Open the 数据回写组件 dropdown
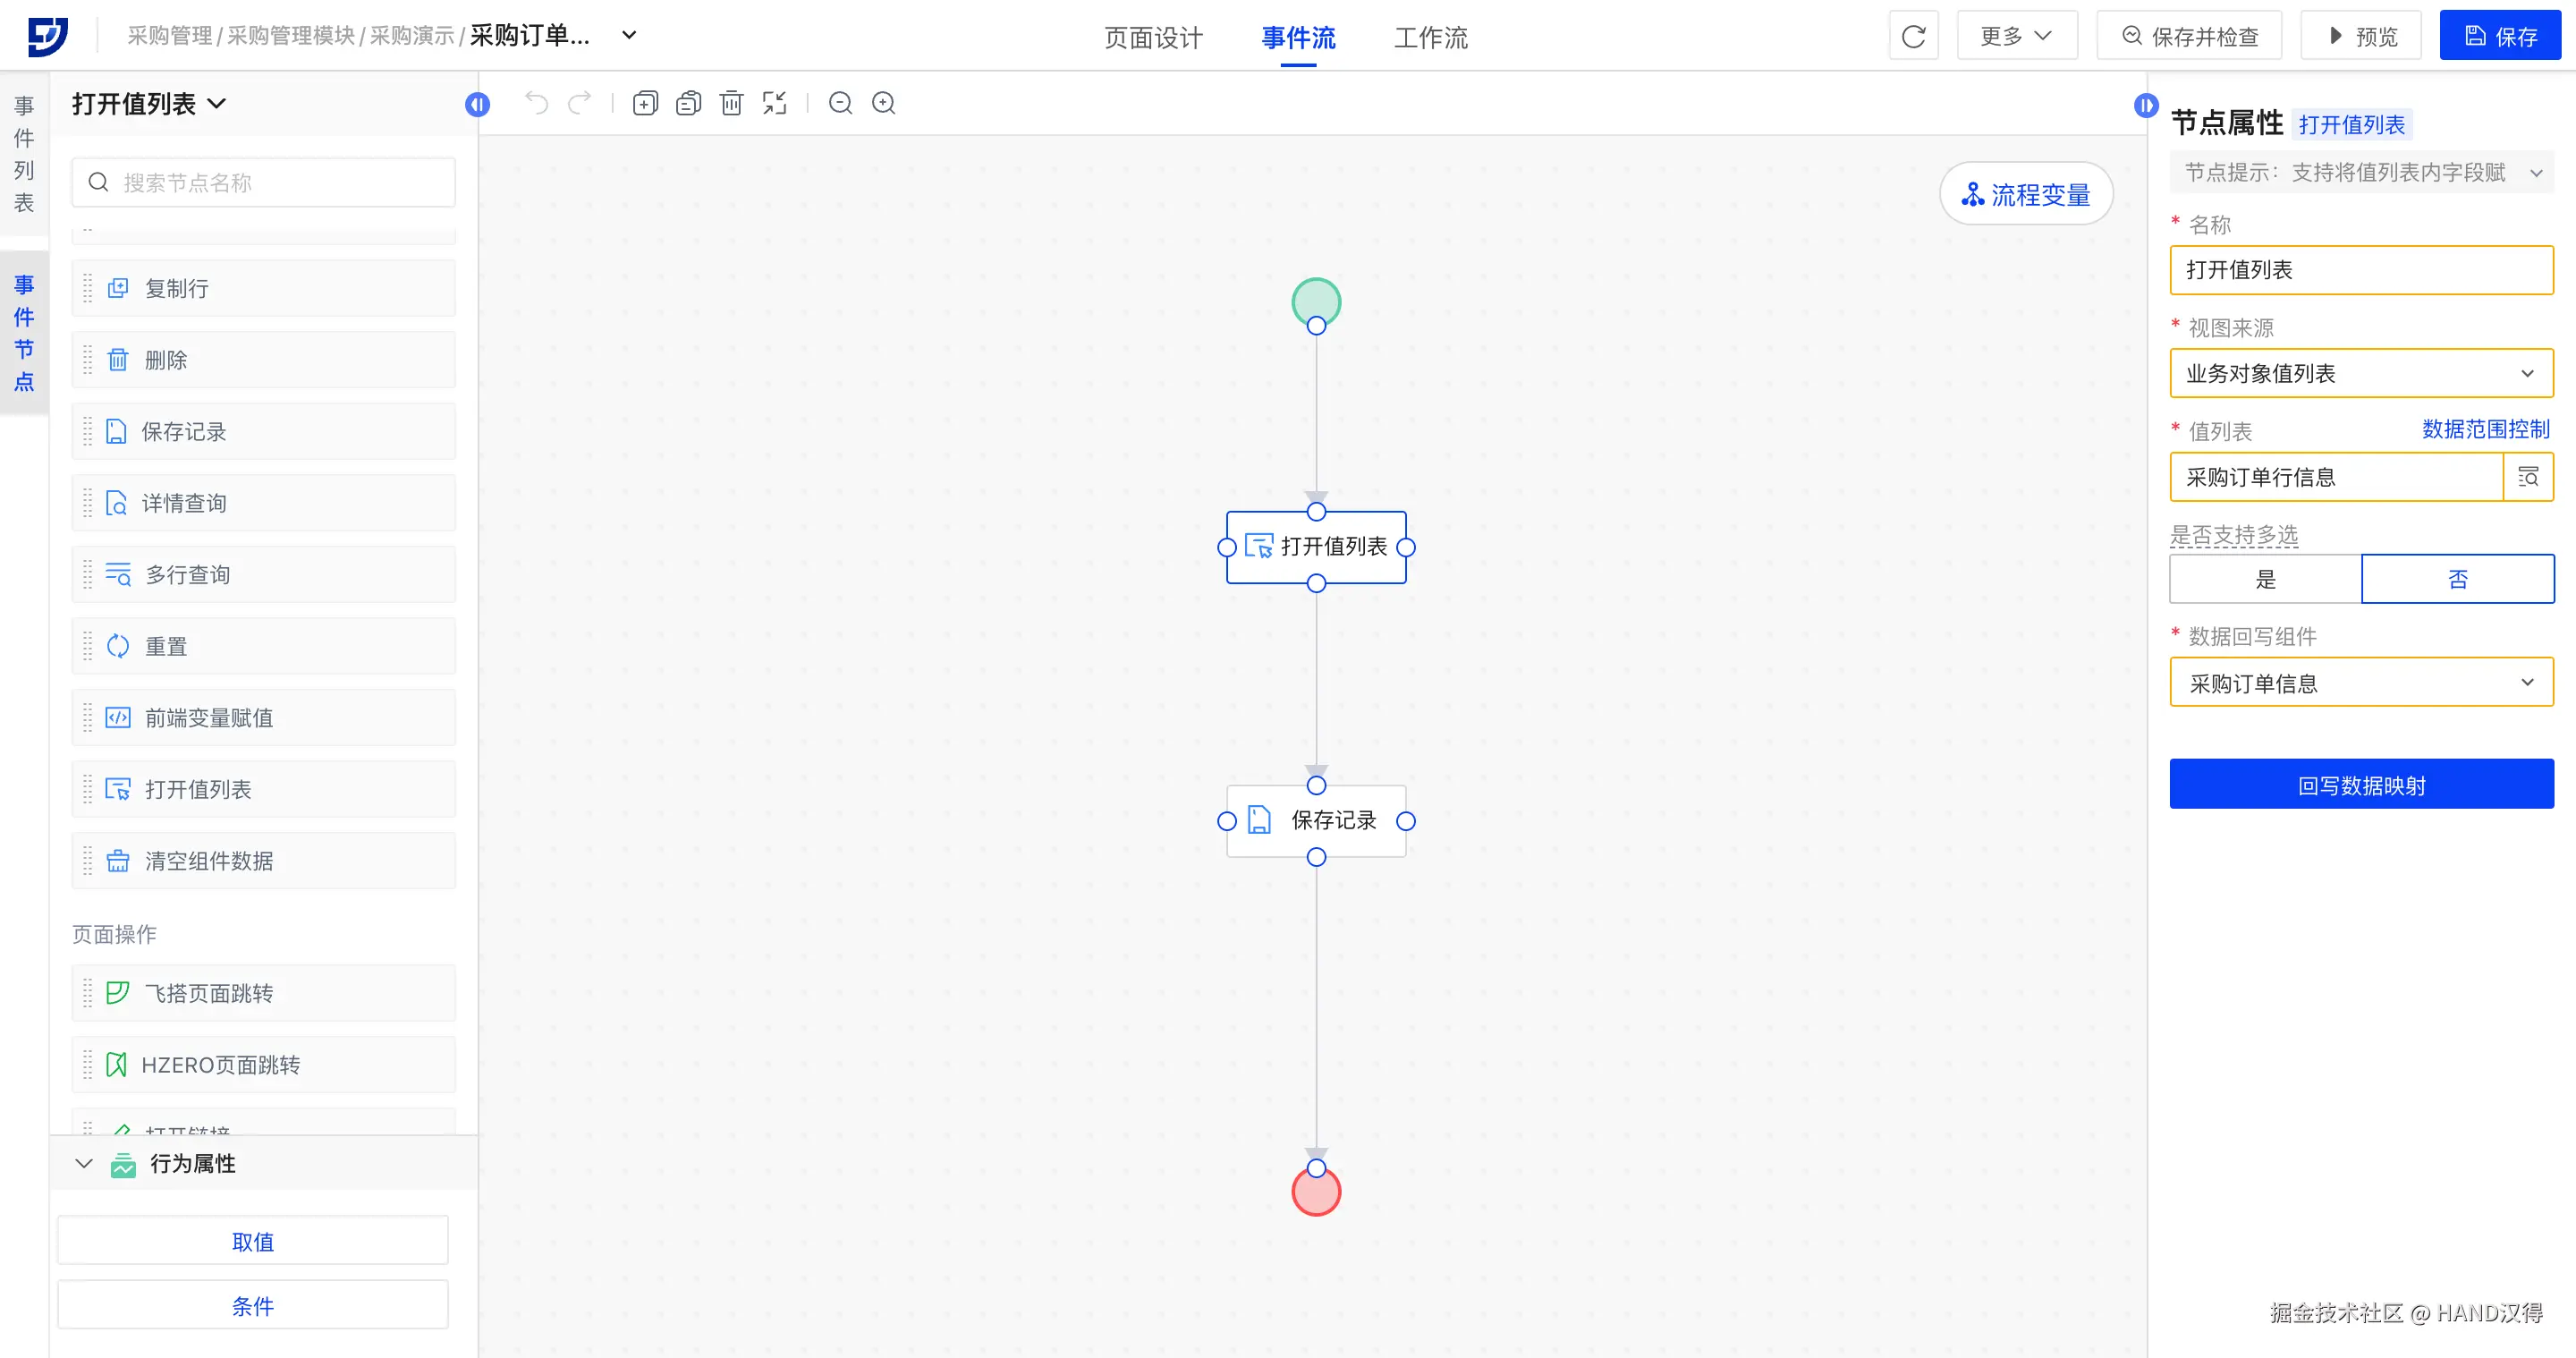This screenshot has height=1358, width=2576. point(2360,683)
